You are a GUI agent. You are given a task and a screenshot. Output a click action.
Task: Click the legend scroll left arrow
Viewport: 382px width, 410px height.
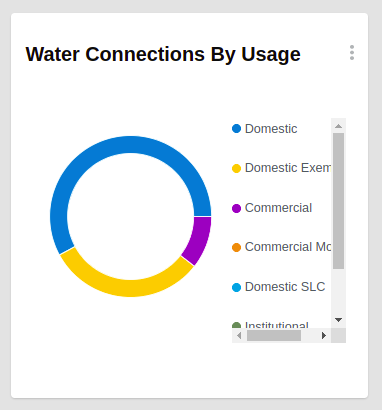click(x=239, y=335)
